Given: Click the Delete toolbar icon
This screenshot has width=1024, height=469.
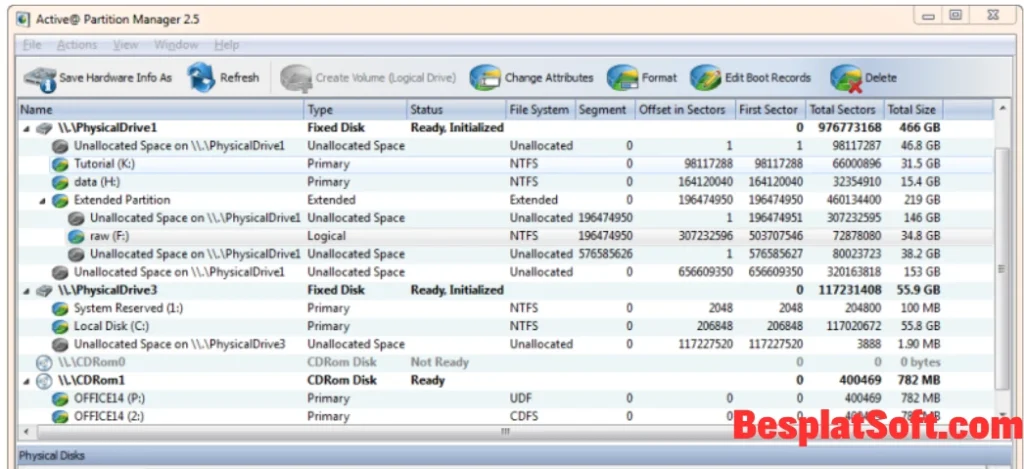Looking at the screenshot, I should pyautogui.click(x=846, y=78).
